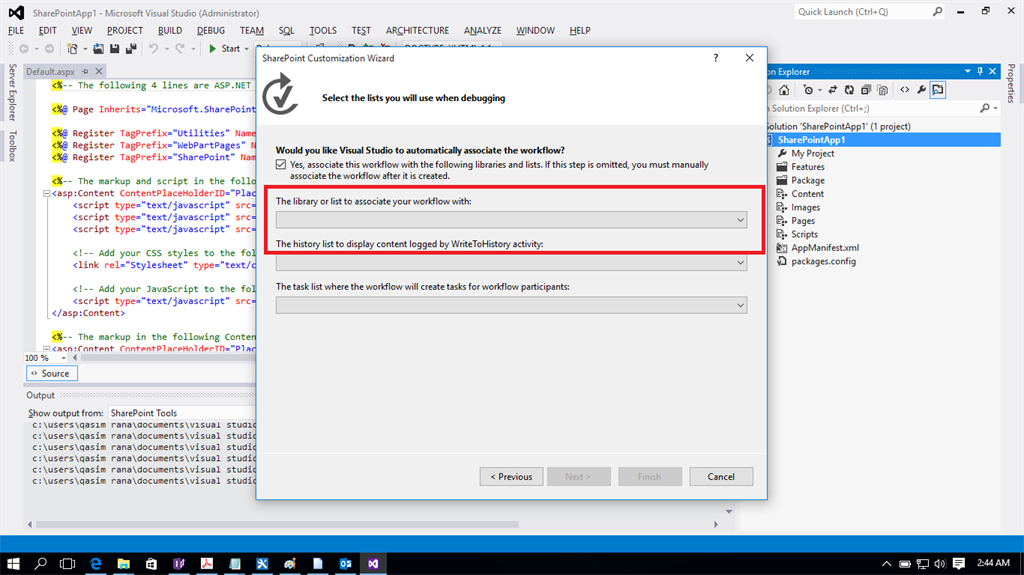Open the task list dropdown

(511, 305)
